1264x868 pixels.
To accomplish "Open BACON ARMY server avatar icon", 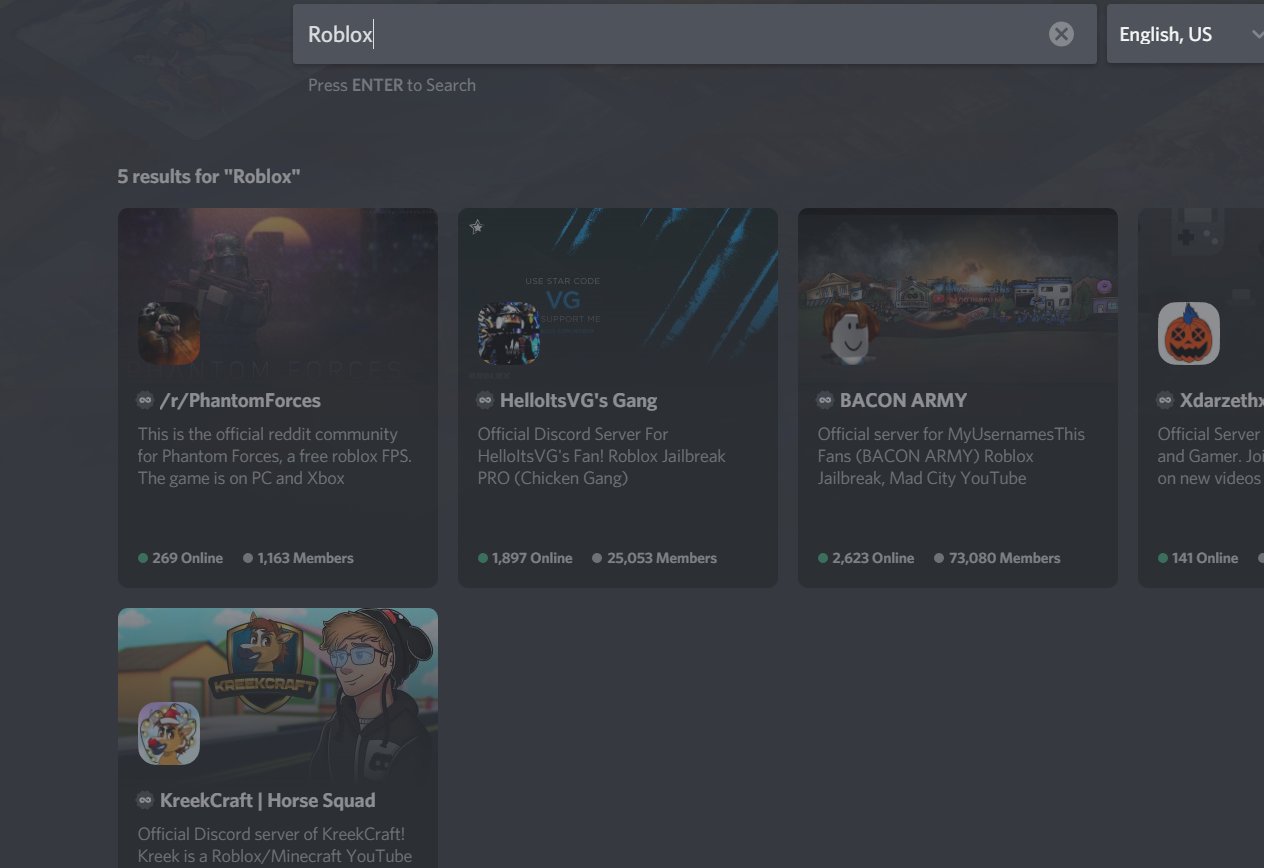I will pos(849,333).
